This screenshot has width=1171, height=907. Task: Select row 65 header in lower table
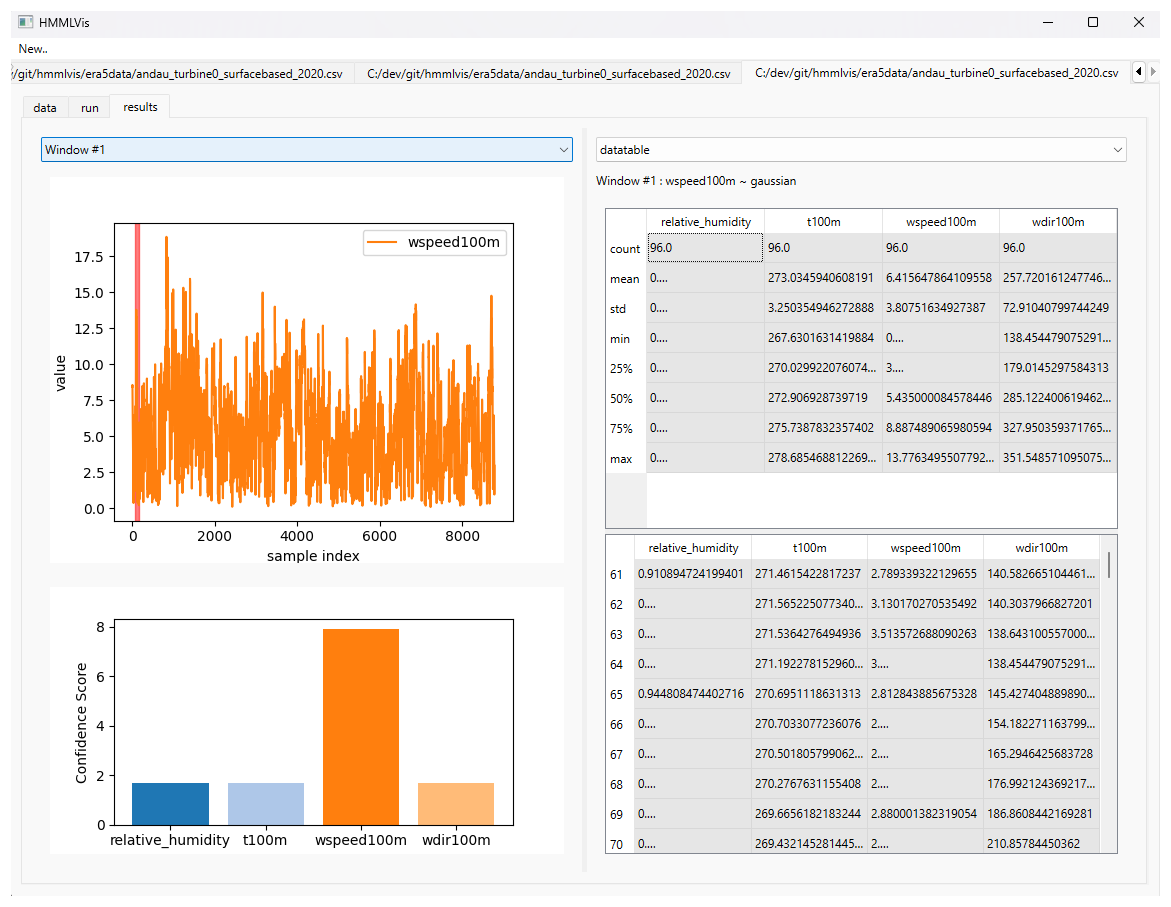(x=617, y=694)
